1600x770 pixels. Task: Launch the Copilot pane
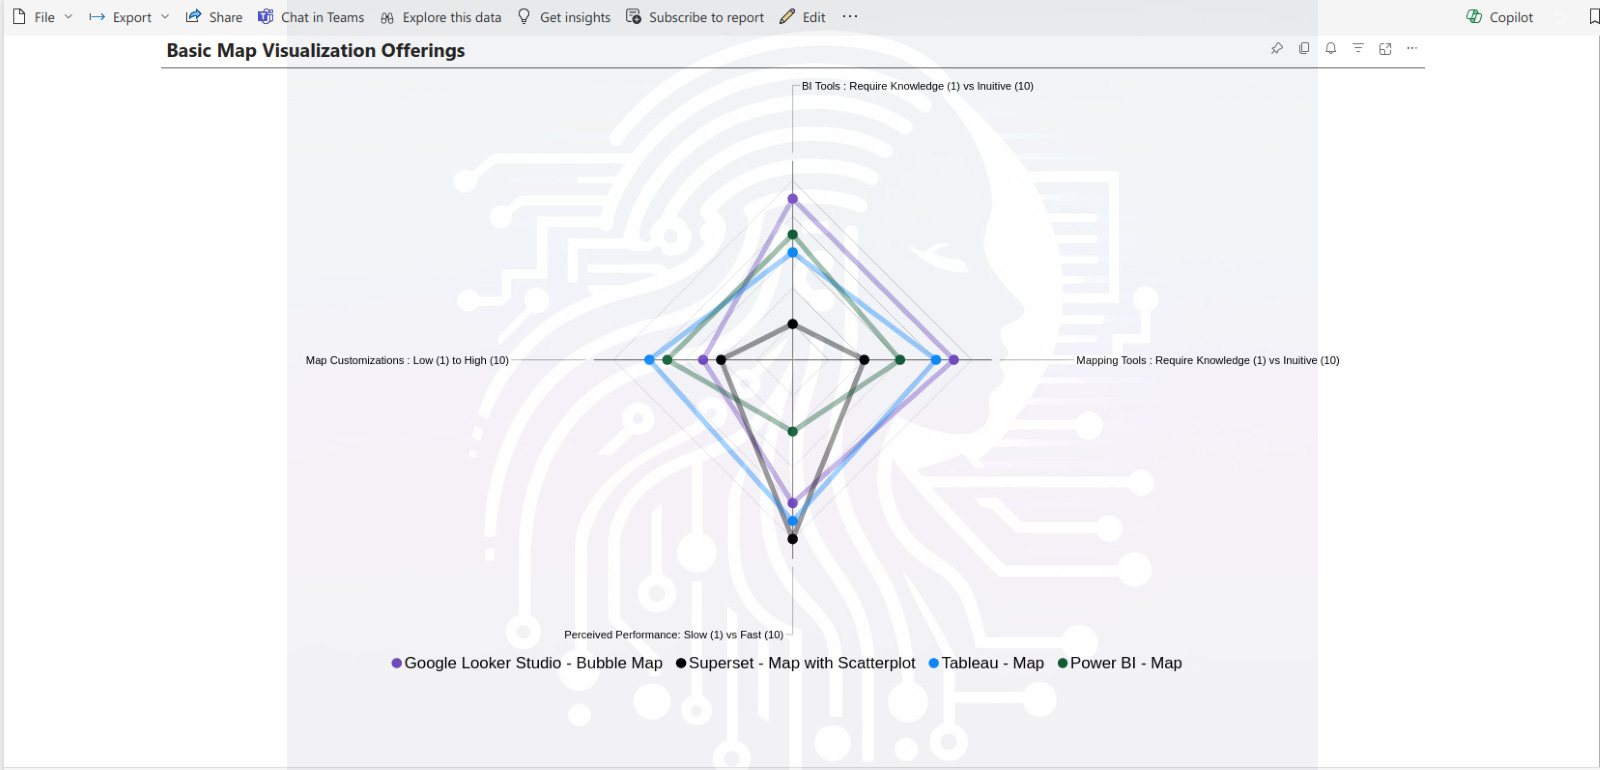(x=1499, y=17)
